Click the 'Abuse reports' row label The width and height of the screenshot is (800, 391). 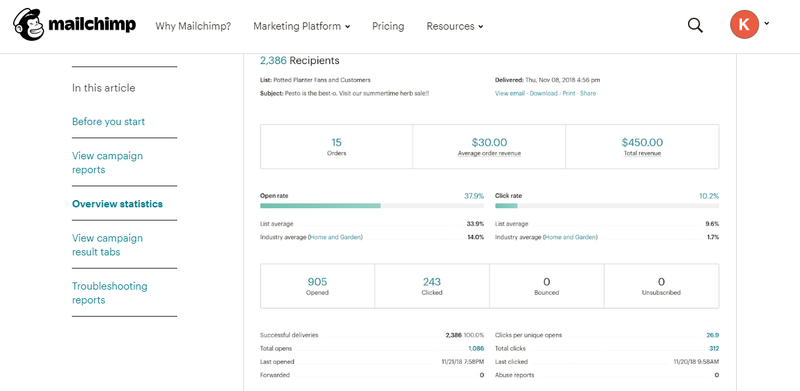pos(514,375)
